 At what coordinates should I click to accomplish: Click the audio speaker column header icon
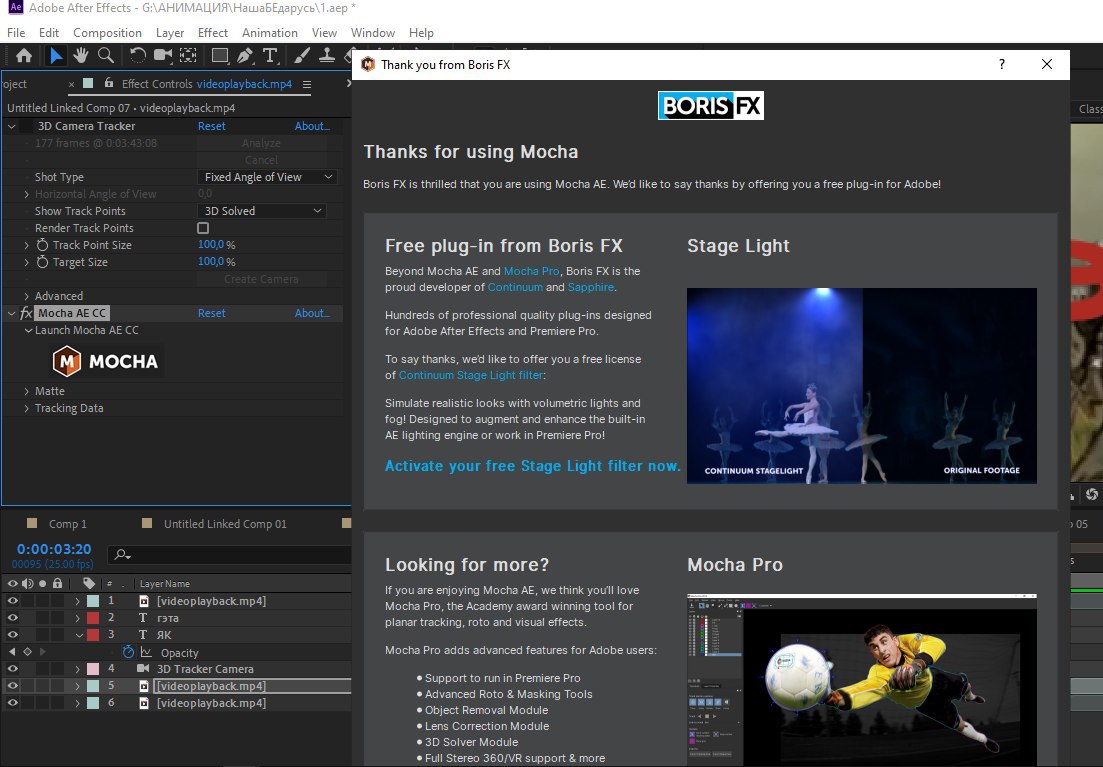tap(27, 583)
